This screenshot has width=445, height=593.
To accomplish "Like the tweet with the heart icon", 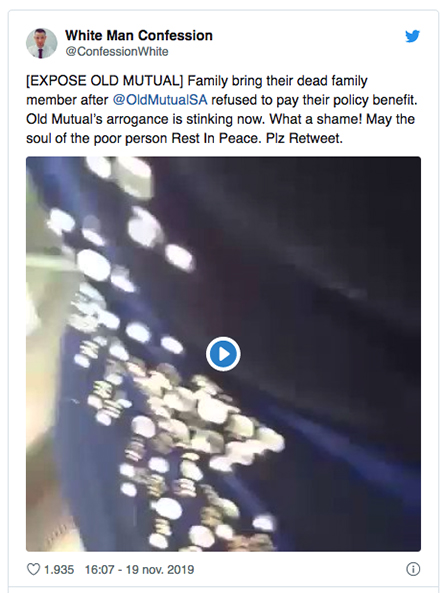I will [33, 569].
